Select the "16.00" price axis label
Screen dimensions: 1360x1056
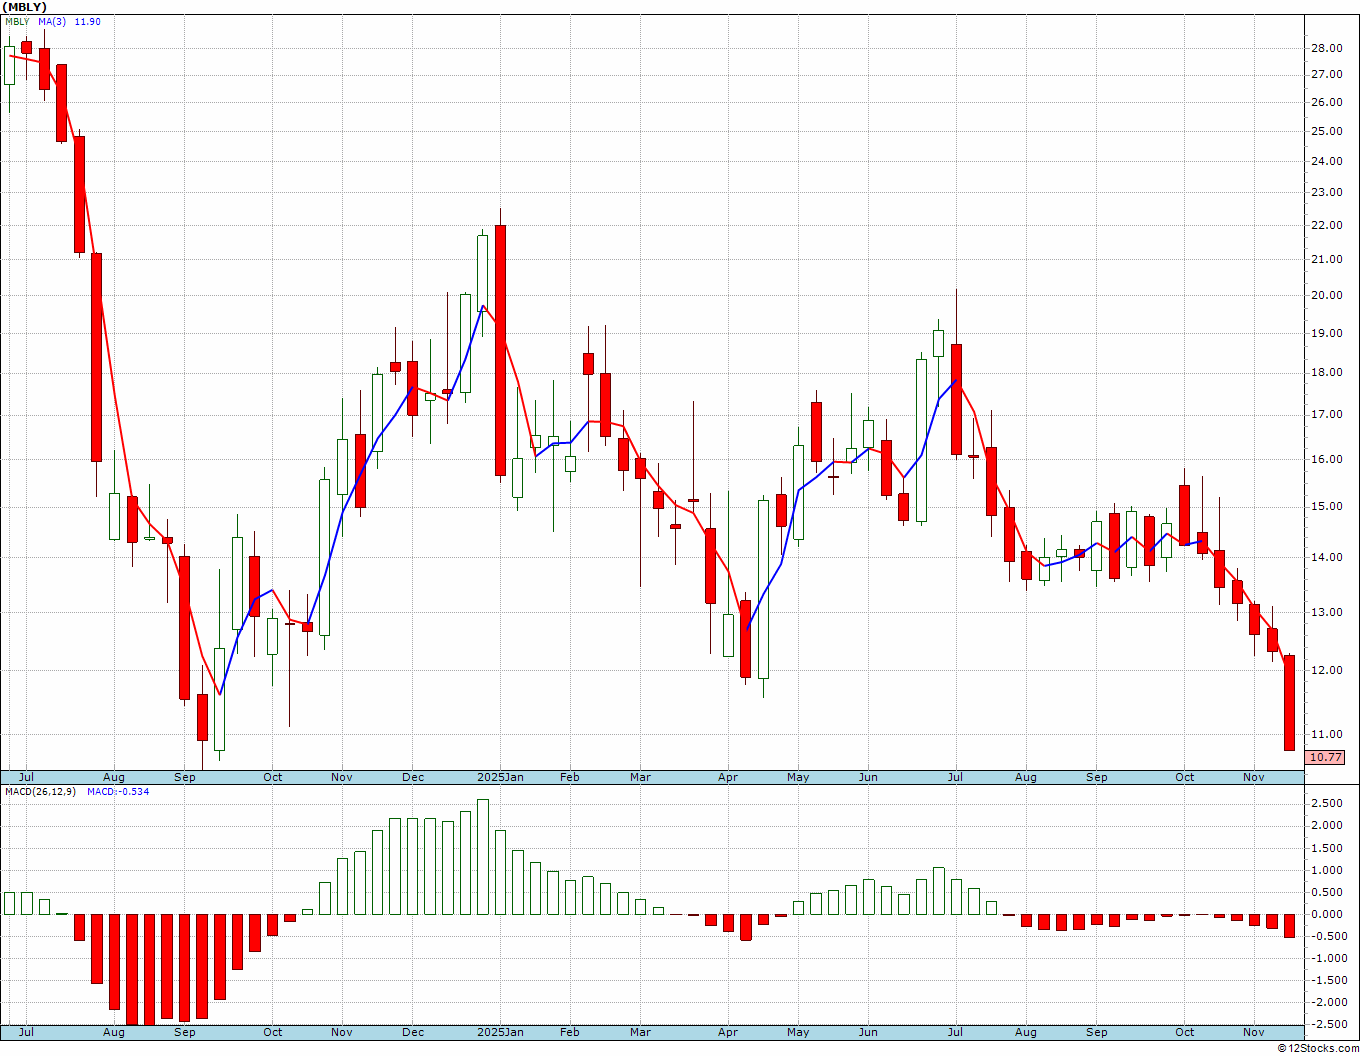tap(1327, 460)
